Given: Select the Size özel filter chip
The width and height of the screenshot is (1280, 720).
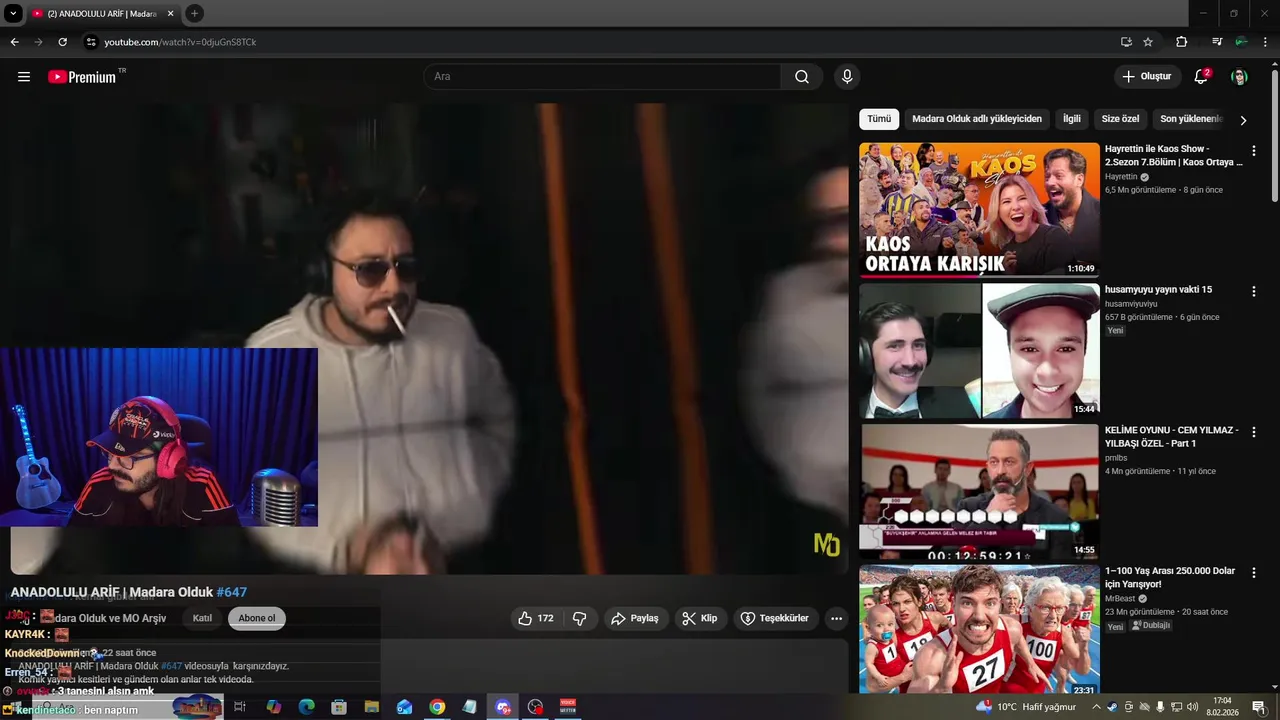Looking at the screenshot, I should coord(1120,119).
